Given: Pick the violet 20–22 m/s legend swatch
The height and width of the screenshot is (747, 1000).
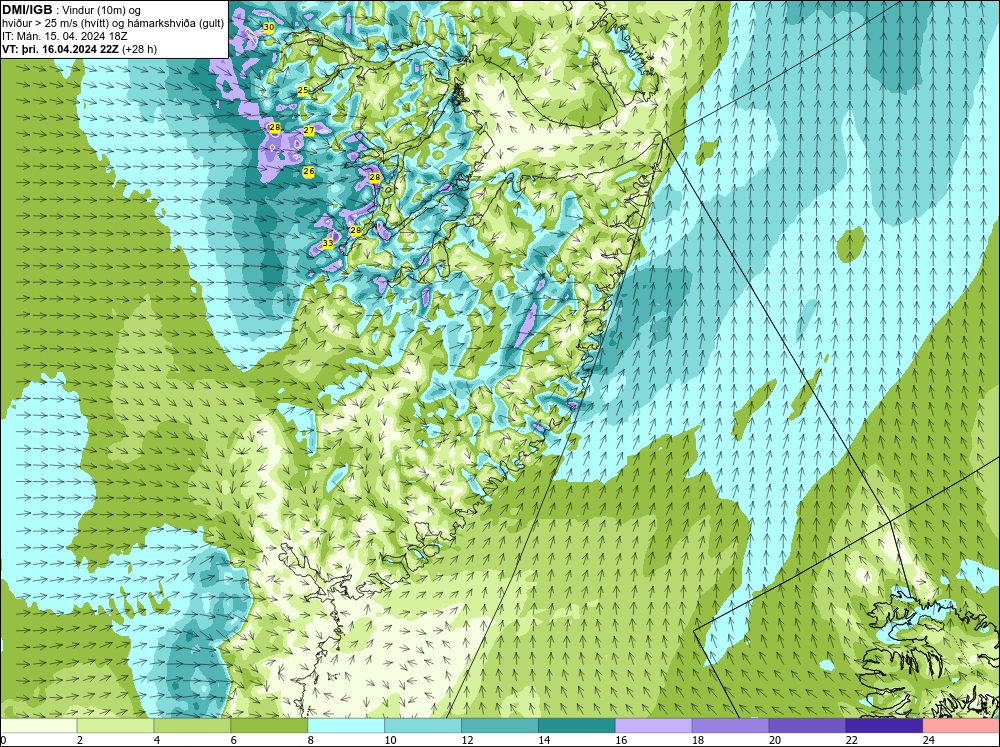Looking at the screenshot, I should (x=807, y=725).
